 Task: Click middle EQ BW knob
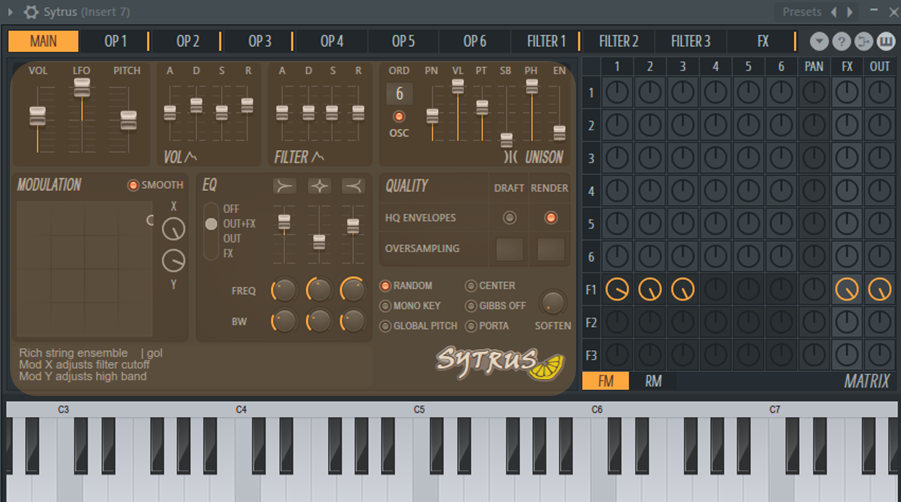coord(318,321)
